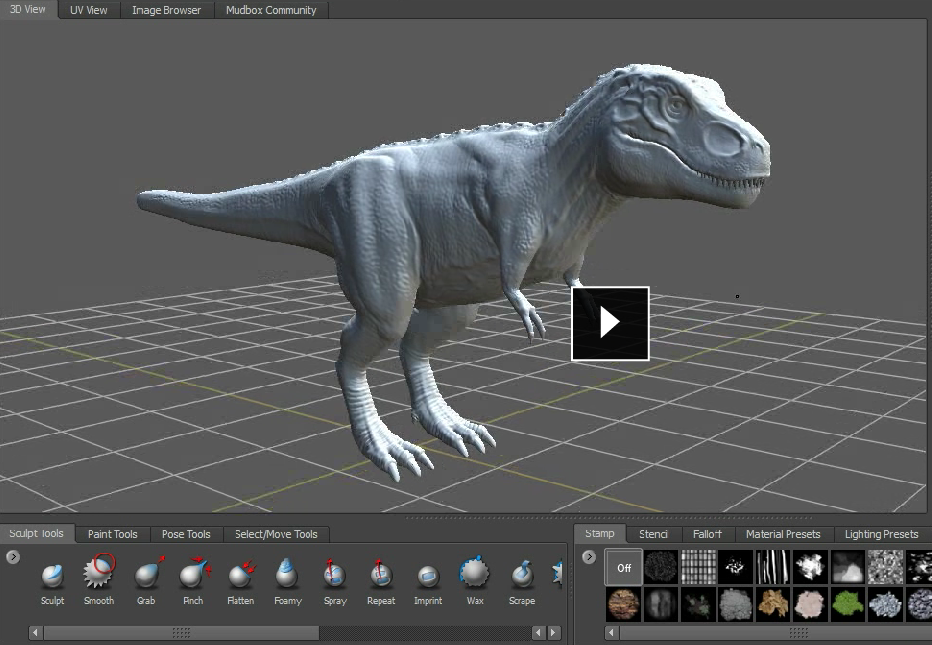The image size is (932, 645).
Task: Expand the sculpt tools tray options arrow
Action: [13, 557]
